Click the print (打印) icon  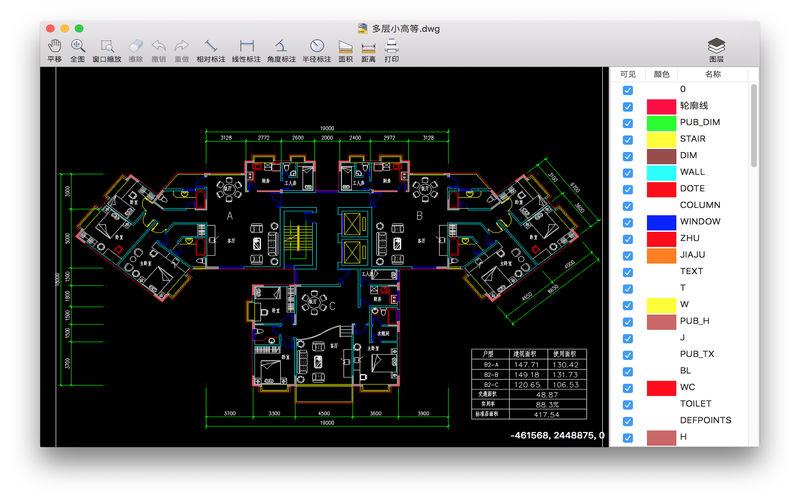coord(391,51)
